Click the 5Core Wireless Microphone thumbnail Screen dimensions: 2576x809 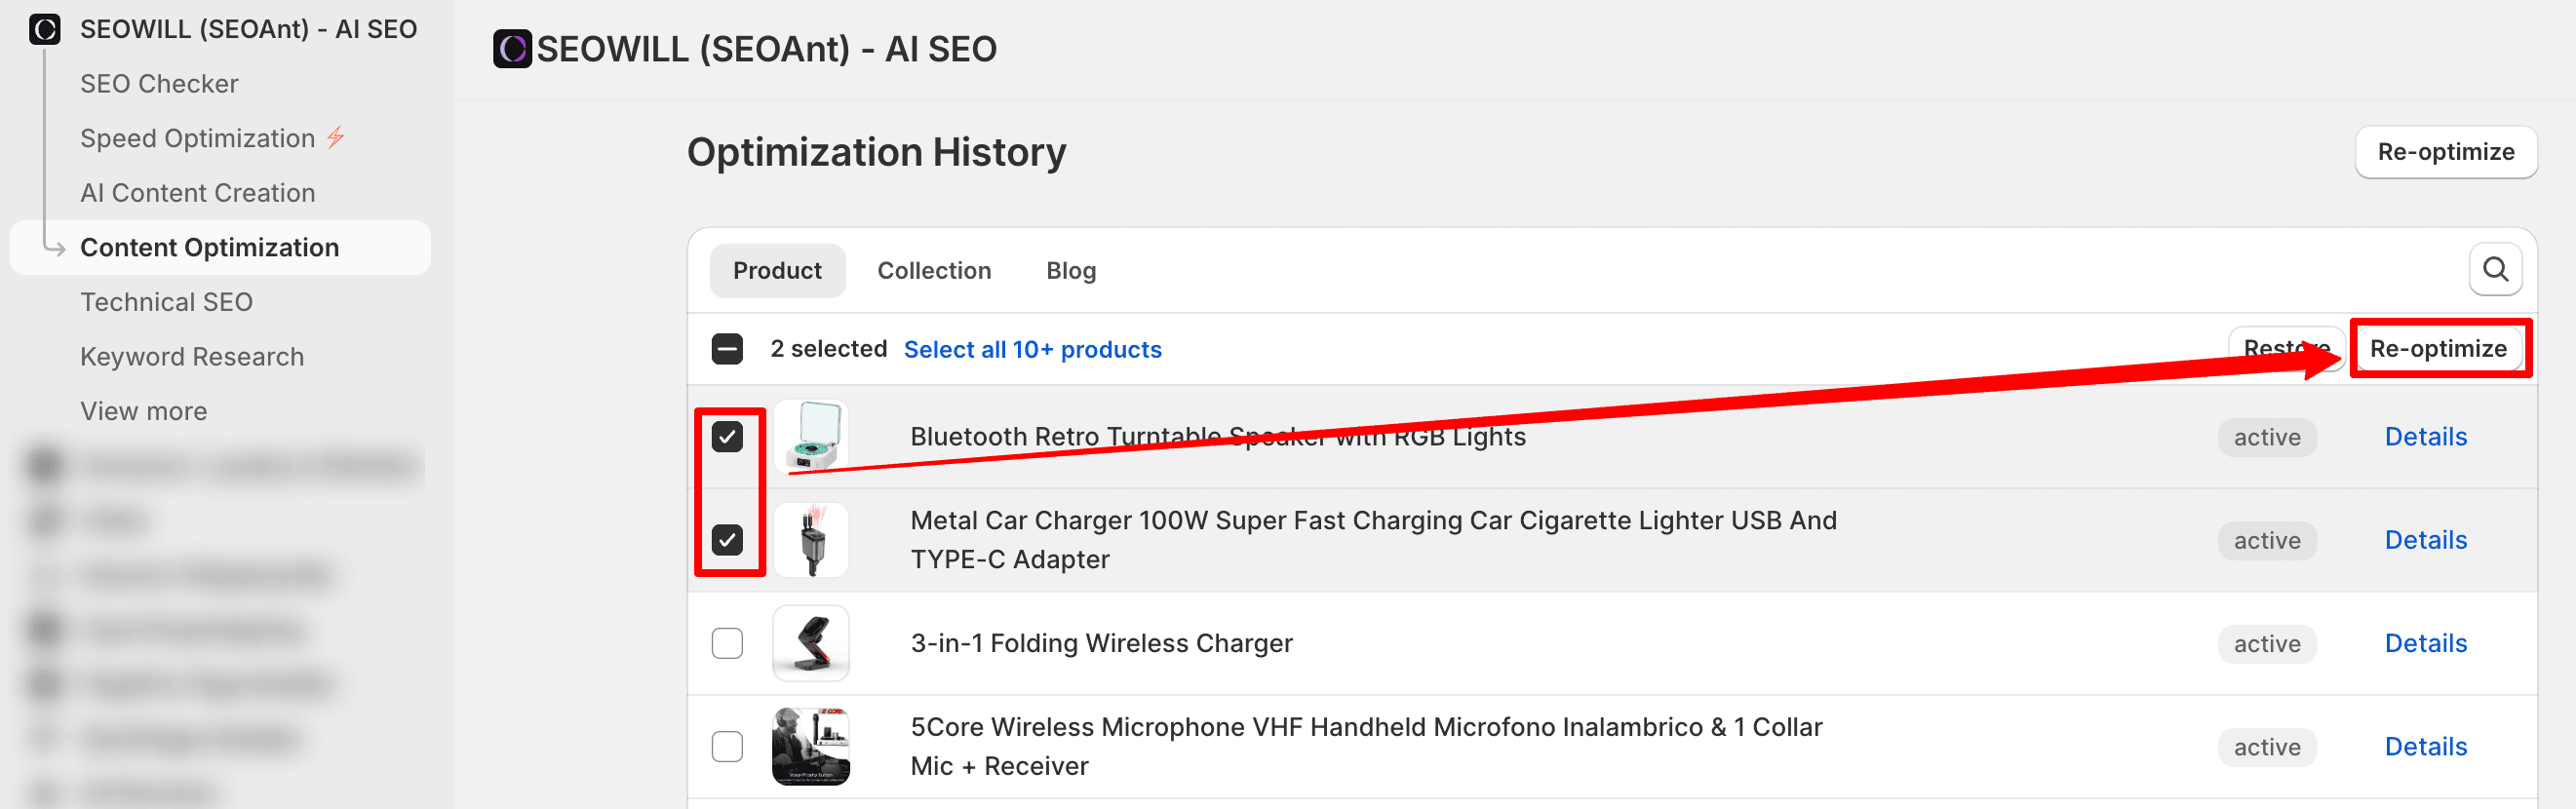811,746
